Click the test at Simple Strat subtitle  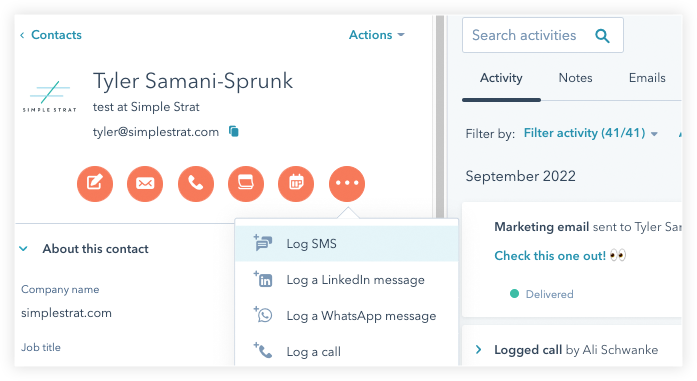pyautogui.click(x=146, y=107)
